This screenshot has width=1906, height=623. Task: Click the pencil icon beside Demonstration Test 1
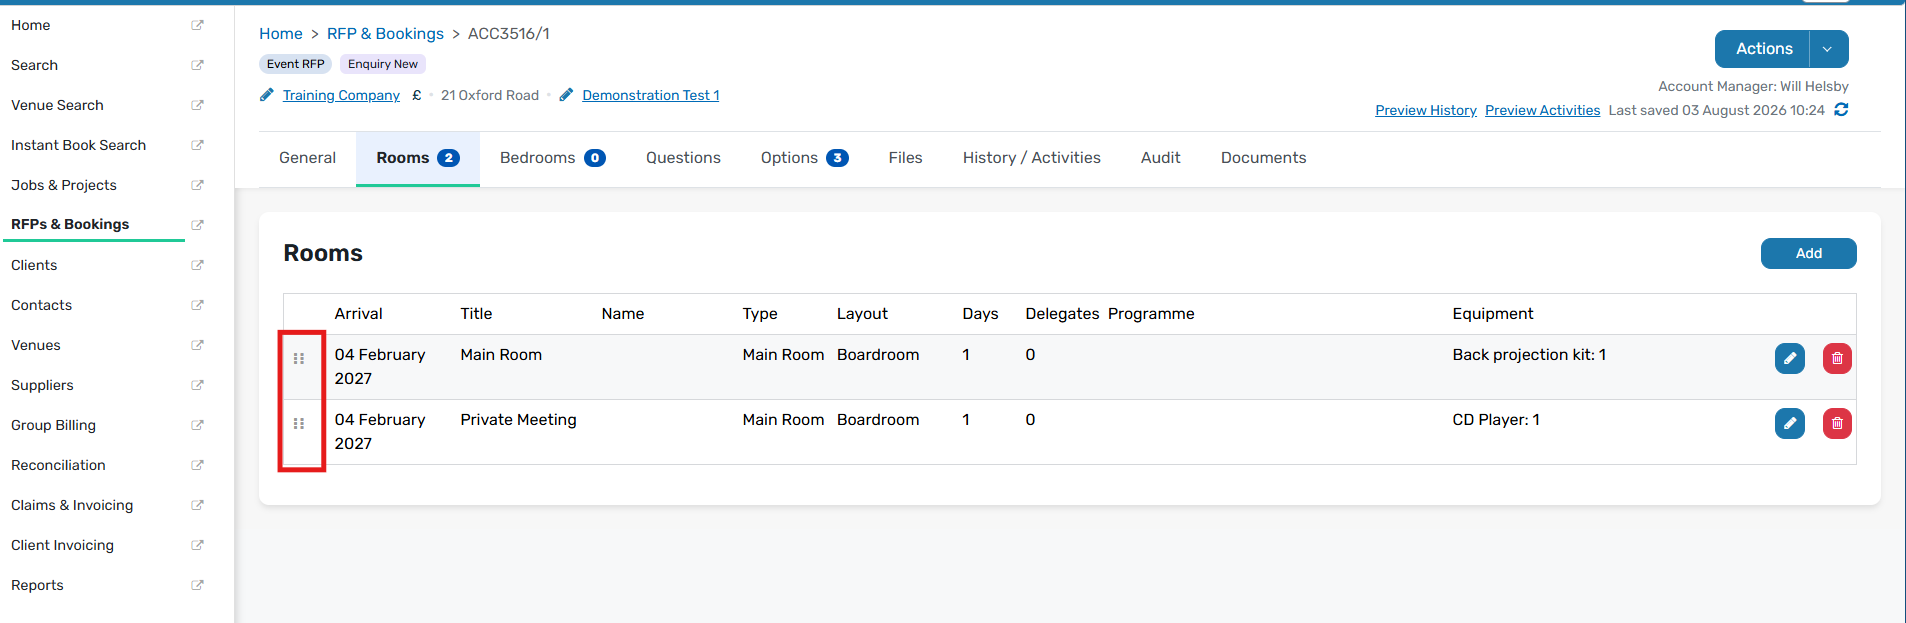566,95
